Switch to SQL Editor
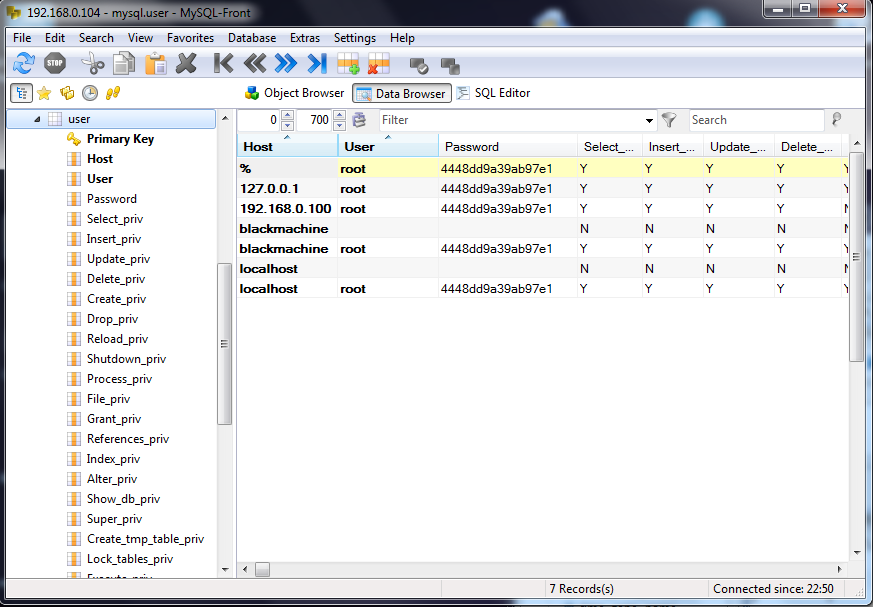The image size is (873, 607). (x=493, y=93)
